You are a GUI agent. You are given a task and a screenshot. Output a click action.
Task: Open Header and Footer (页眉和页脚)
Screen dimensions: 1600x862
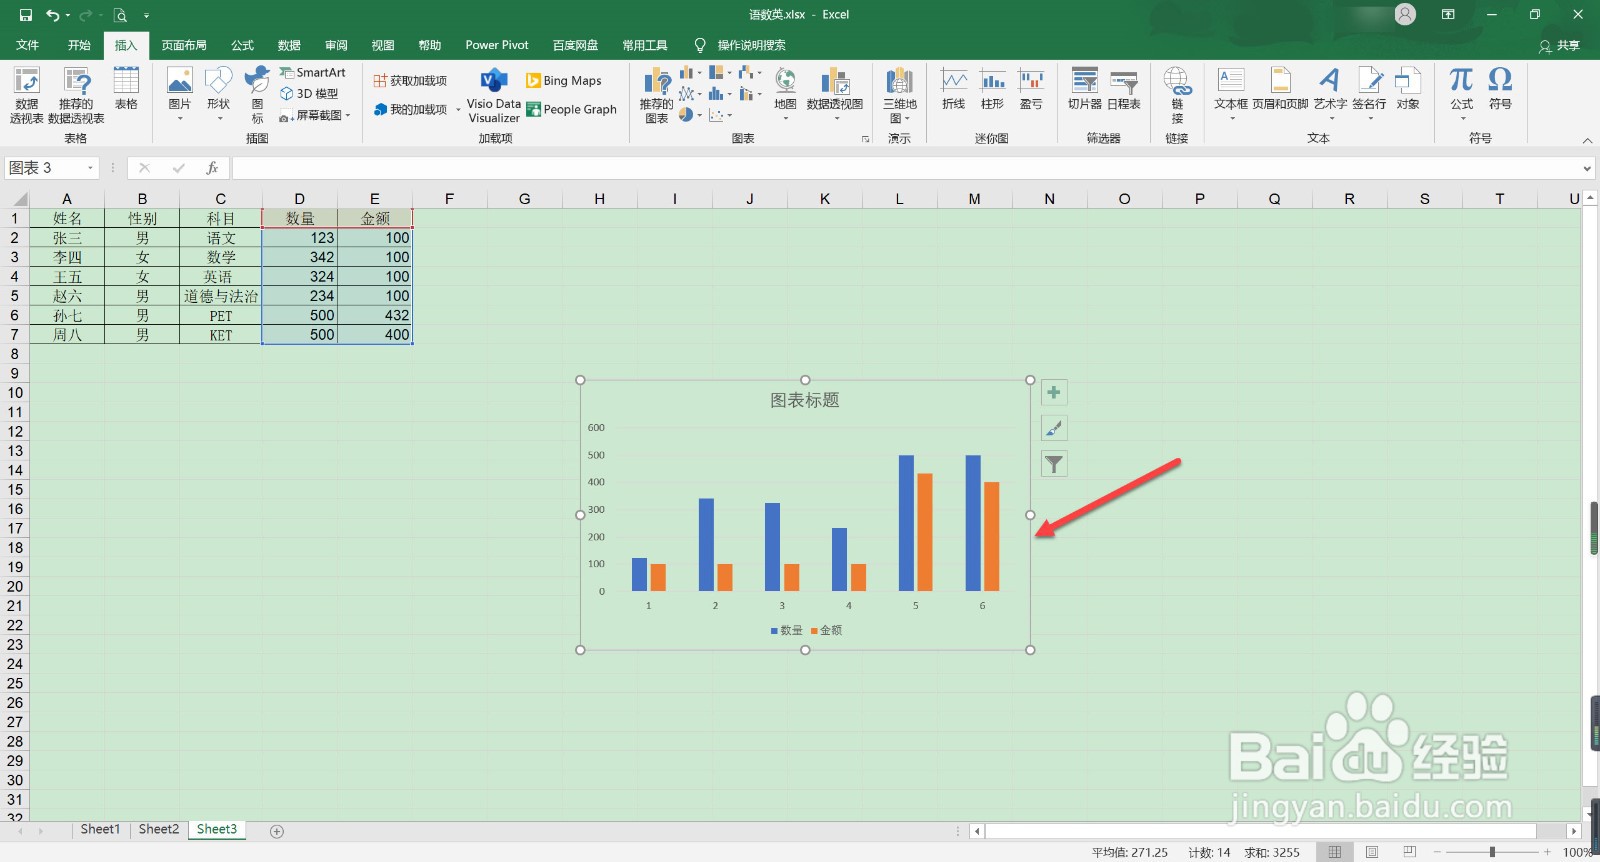coord(1280,89)
